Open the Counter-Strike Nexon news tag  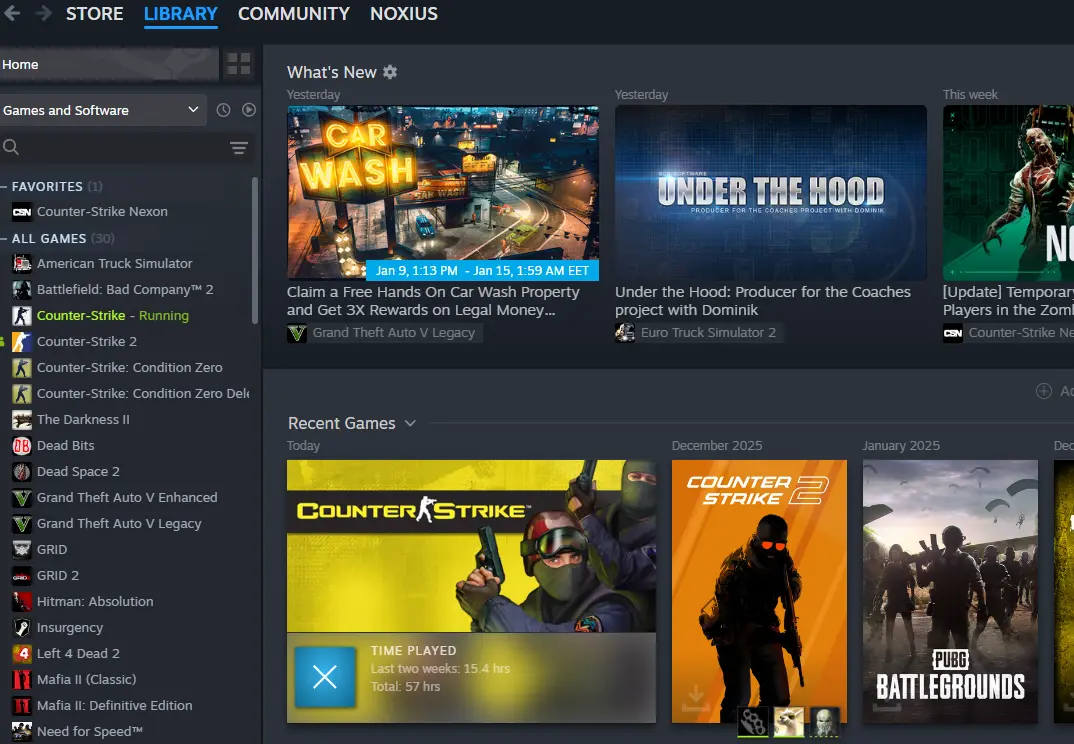pos(1008,333)
